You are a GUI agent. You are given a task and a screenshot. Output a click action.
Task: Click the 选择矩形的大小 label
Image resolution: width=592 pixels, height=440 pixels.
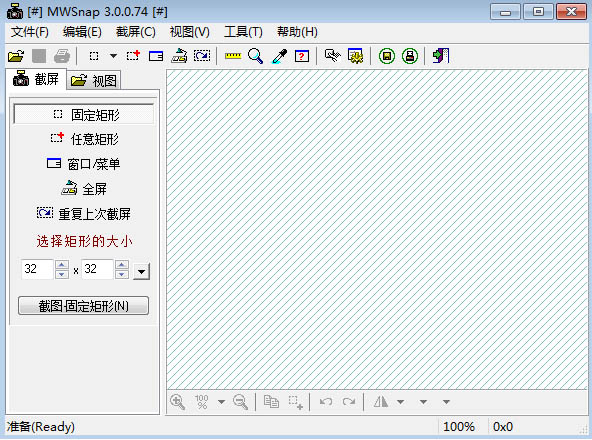click(84, 241)
